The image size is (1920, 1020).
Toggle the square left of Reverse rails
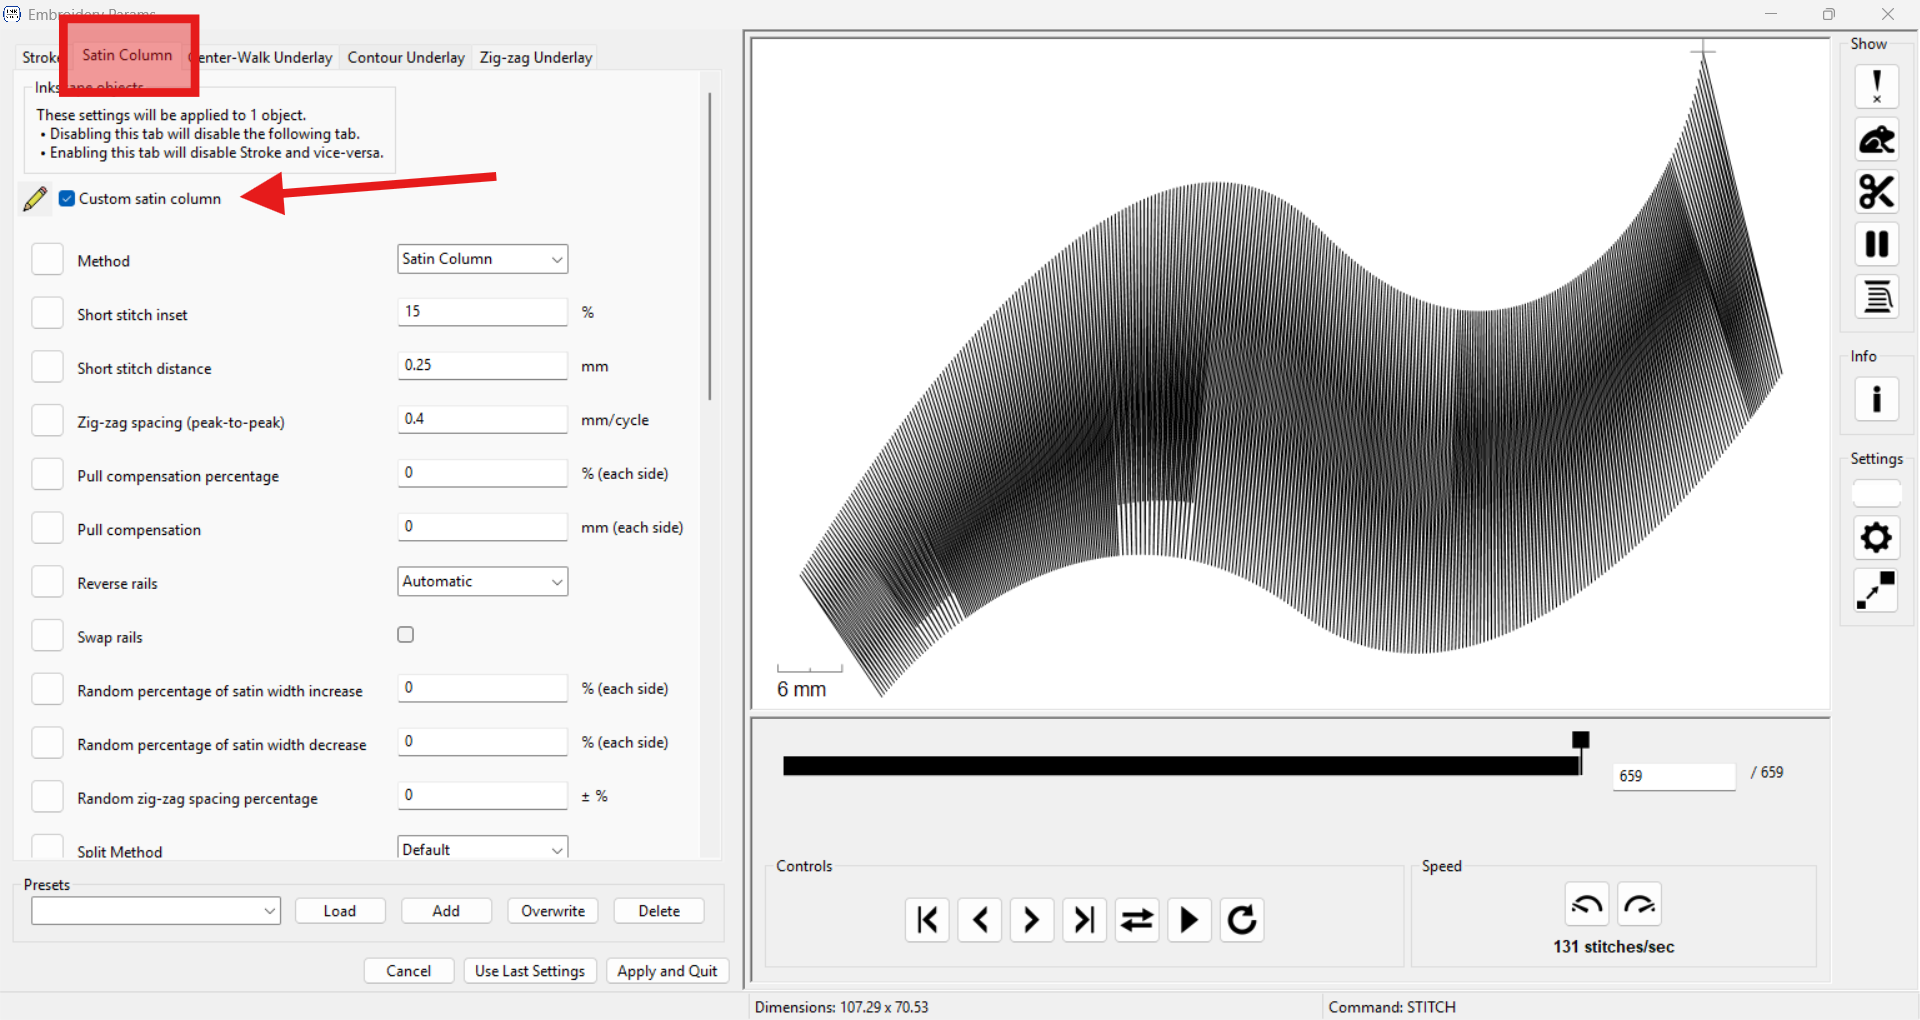pyautogui.click(x=47, y=582)
